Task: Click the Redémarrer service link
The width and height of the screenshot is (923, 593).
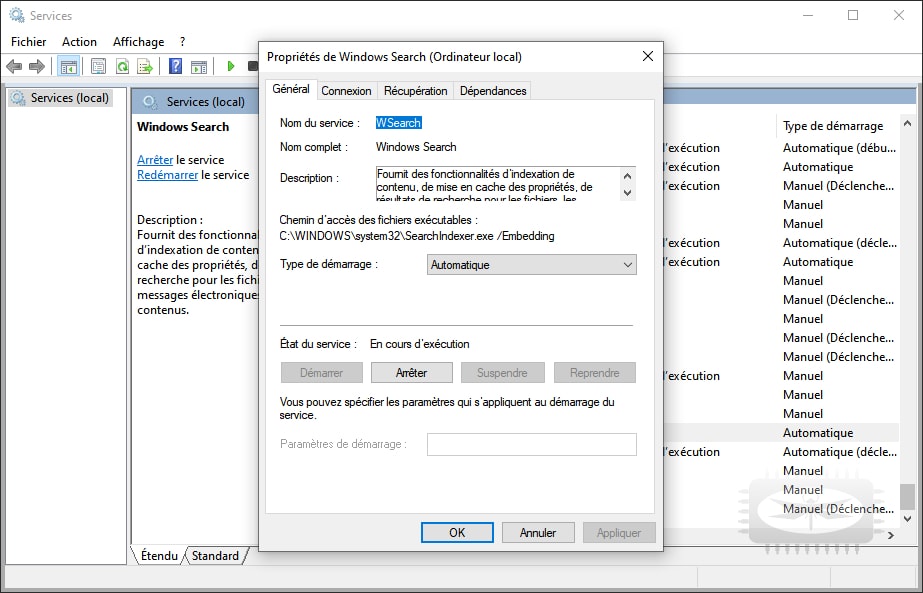Action: [167, 175]
